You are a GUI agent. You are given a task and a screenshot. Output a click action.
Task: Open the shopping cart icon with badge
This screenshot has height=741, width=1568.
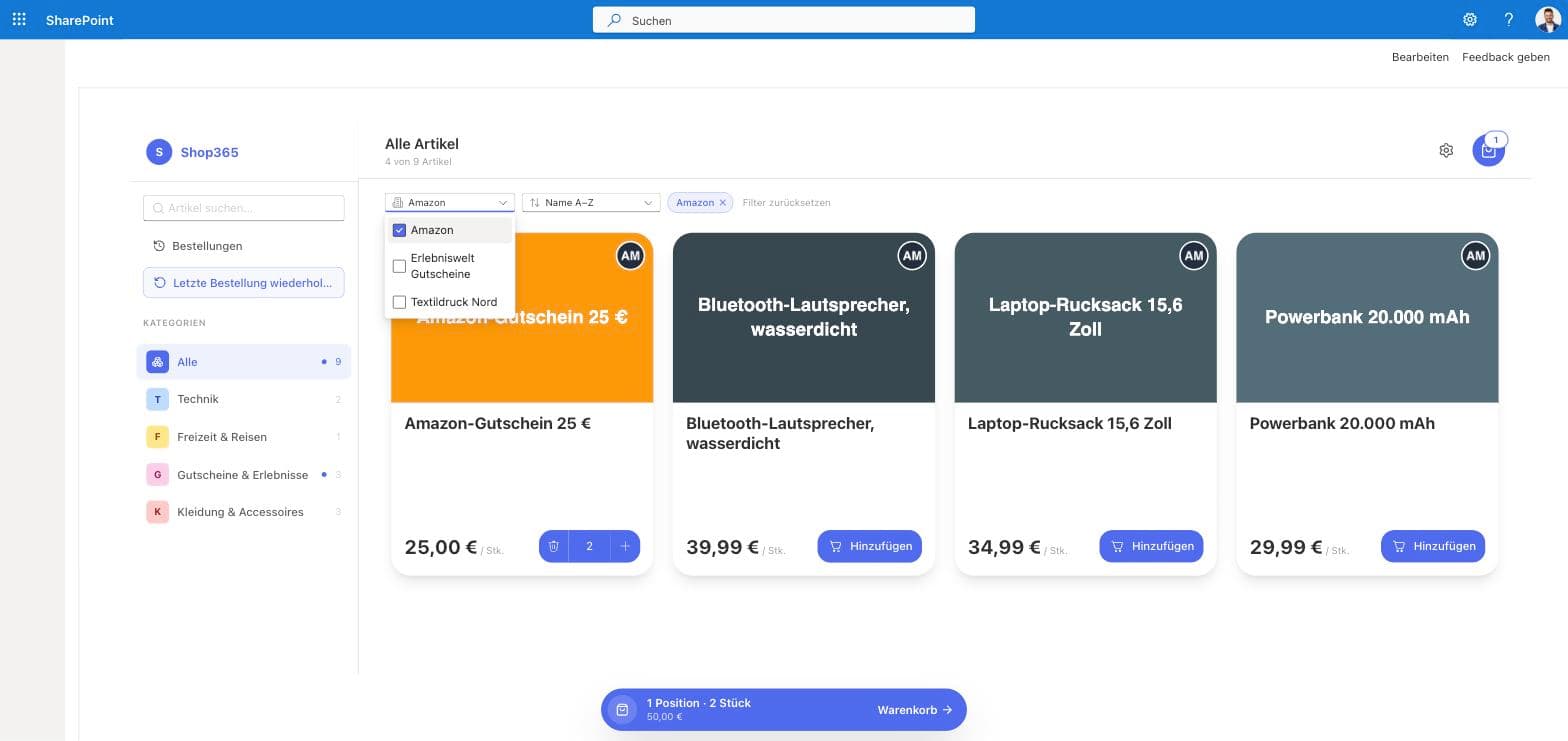1488,150
